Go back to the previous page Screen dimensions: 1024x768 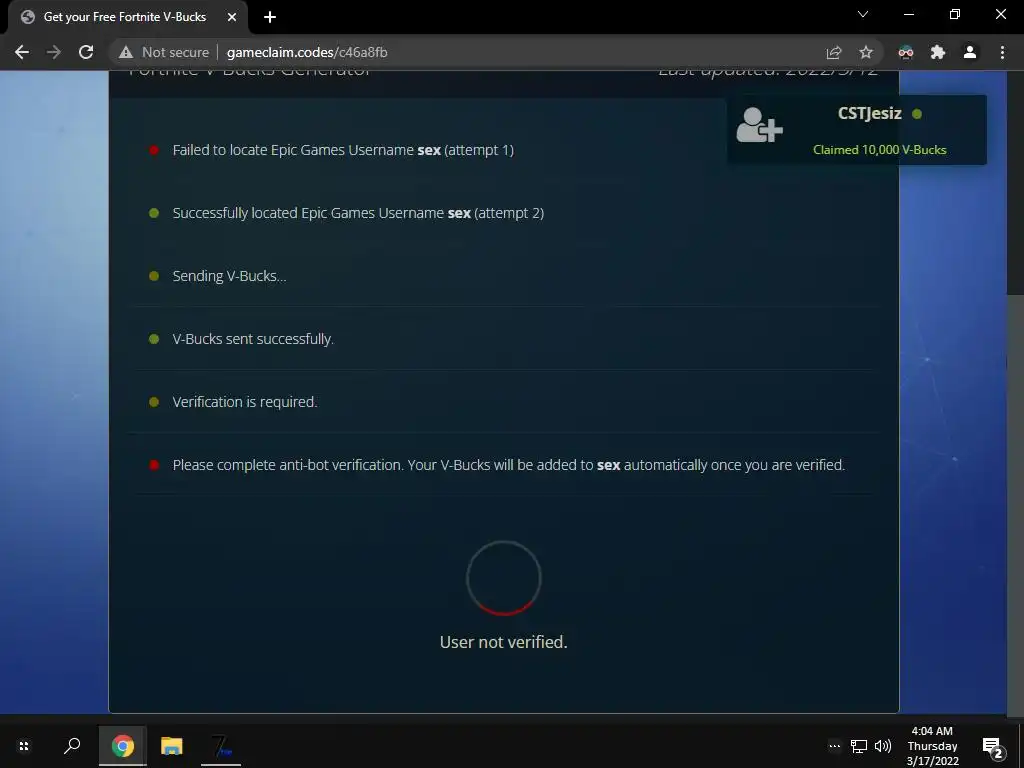pyautogui.click(x=22, y=52)
